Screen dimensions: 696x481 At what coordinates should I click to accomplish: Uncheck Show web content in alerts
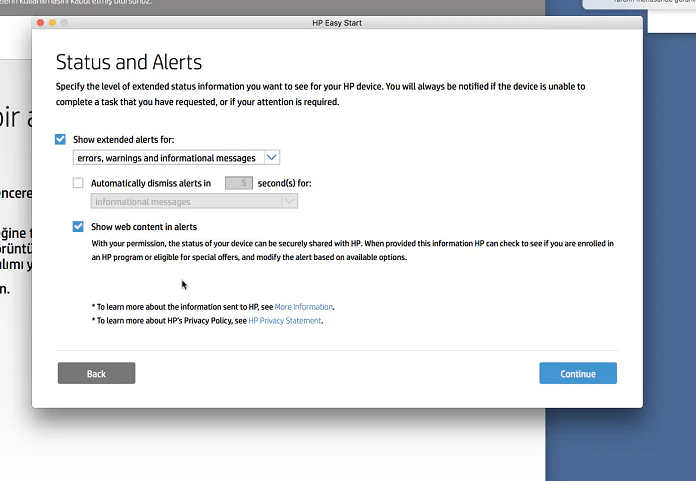78,227
